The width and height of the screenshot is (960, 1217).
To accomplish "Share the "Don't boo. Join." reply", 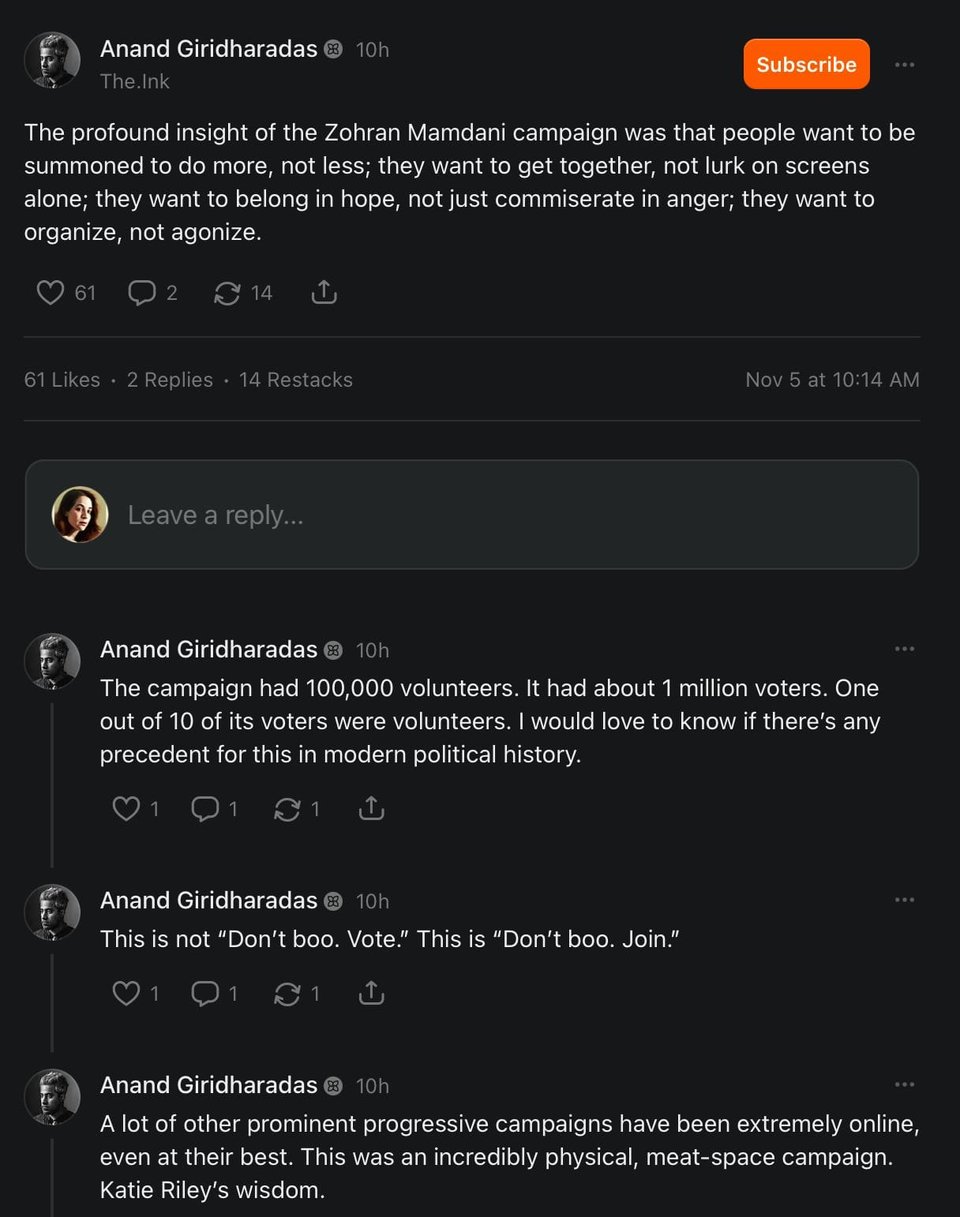I will point(370,993).
